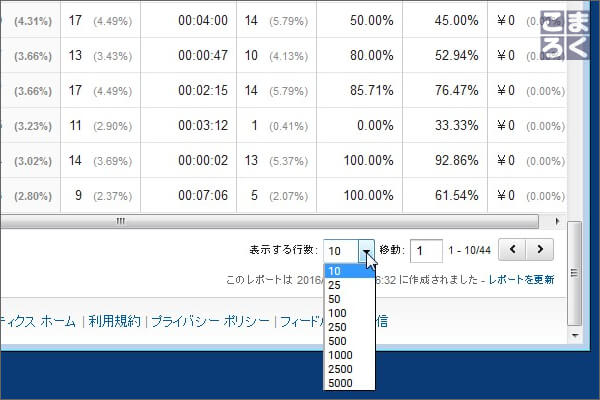Click the 00:00:02 duration cell
600x400 pixels.
pyautogui.click(x=203, y=160)
